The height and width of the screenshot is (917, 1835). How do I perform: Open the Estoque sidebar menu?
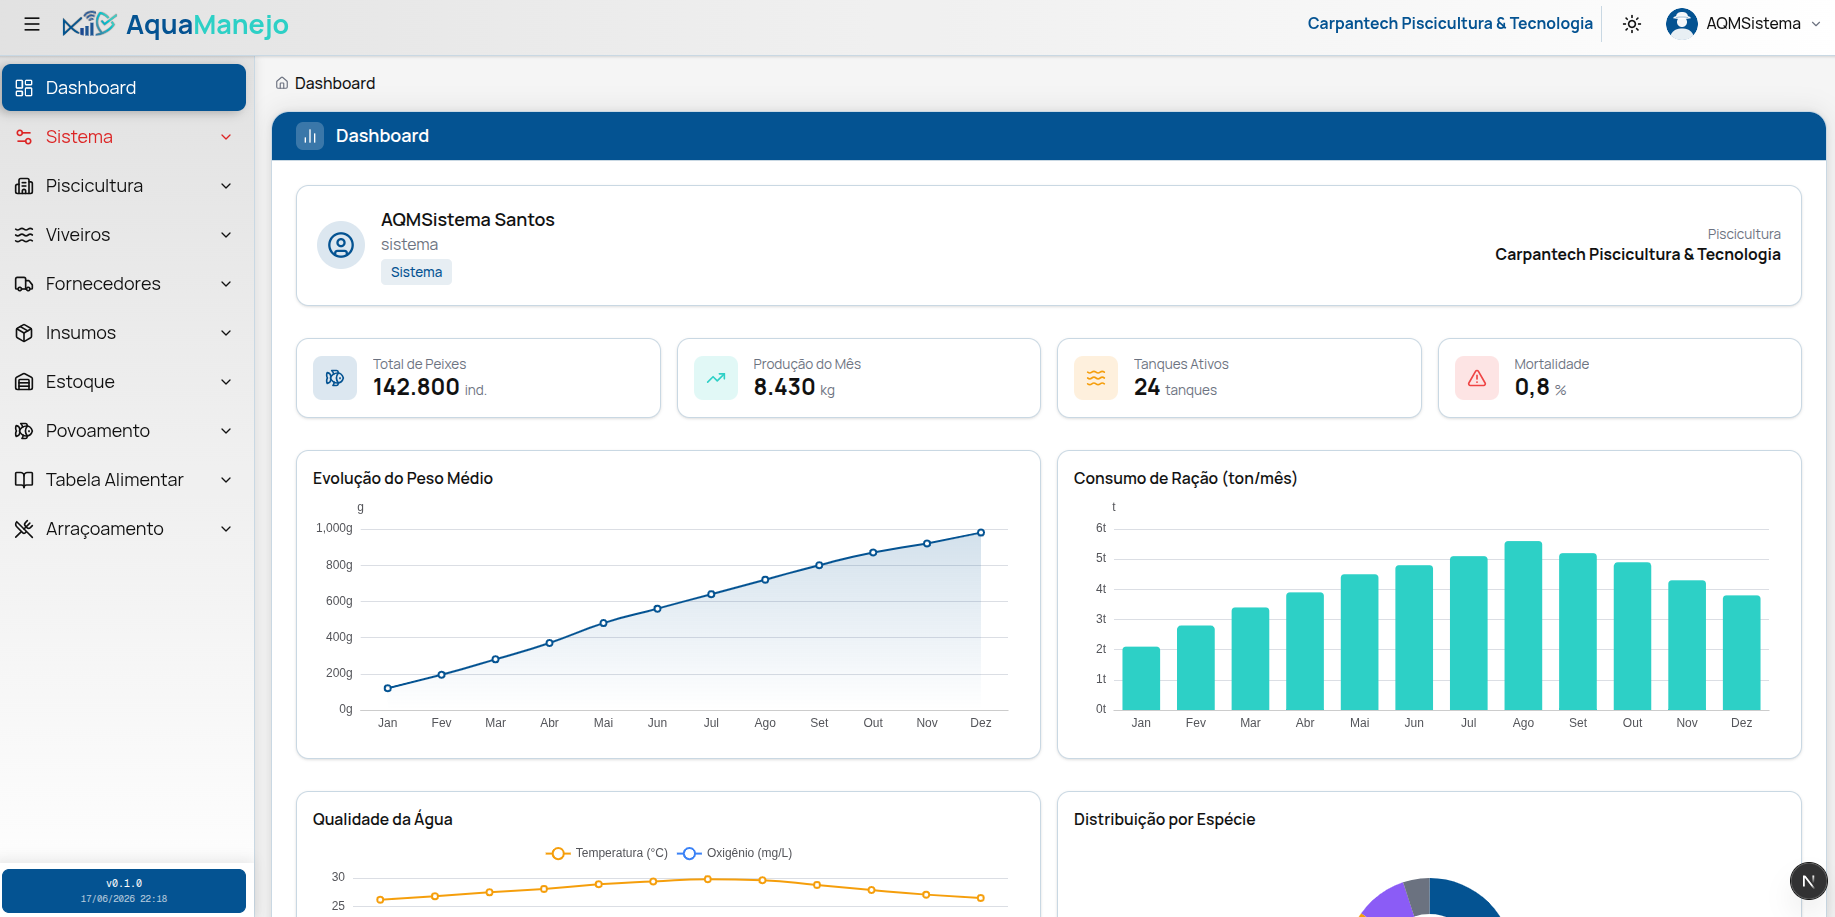coord(124,382)
